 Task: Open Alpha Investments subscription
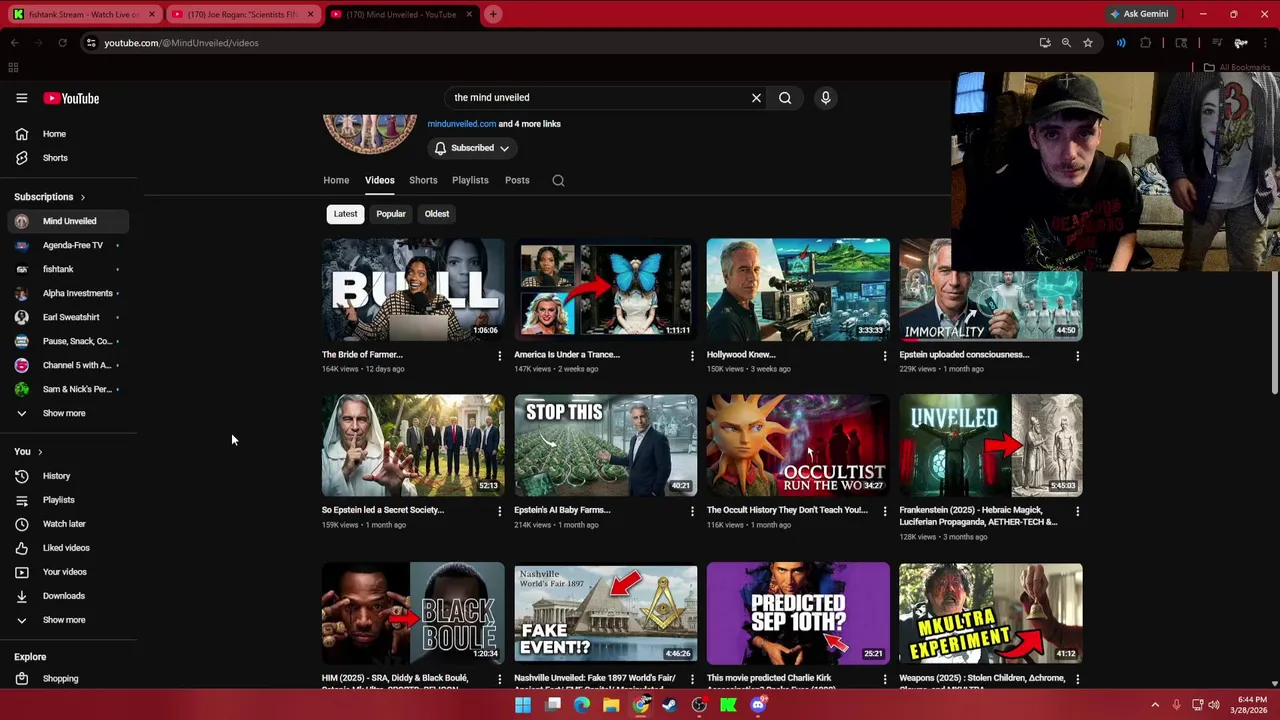69,293
